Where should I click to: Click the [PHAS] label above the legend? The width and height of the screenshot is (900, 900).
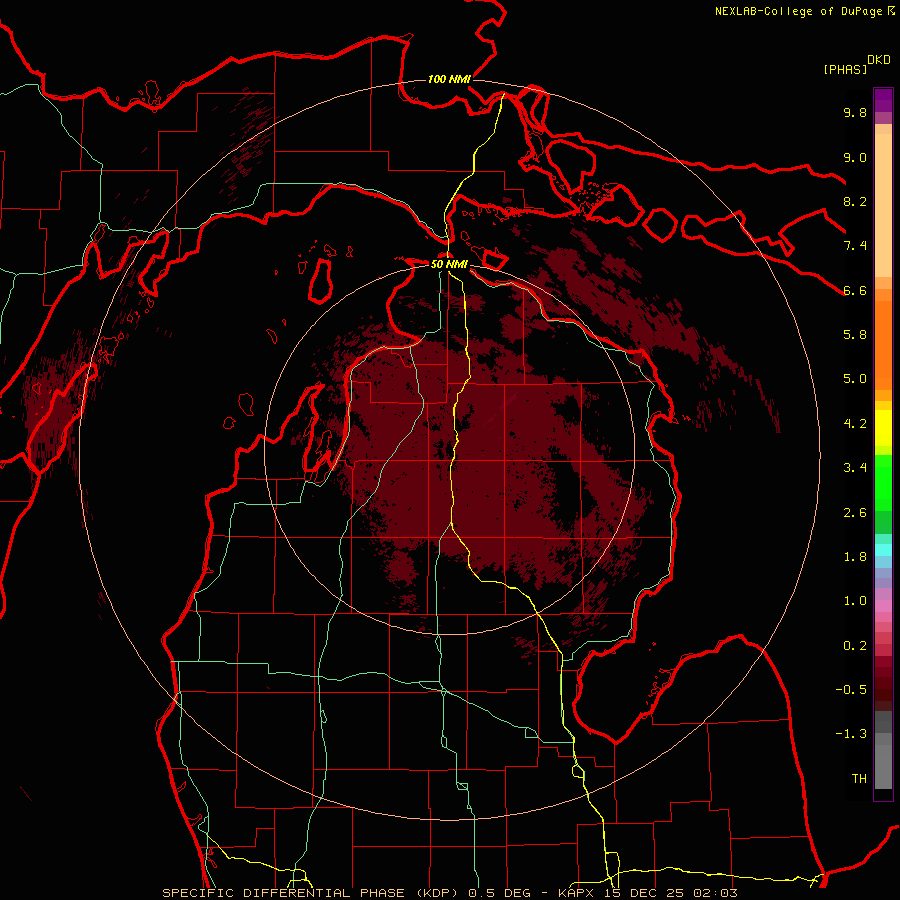pos(845,69)
